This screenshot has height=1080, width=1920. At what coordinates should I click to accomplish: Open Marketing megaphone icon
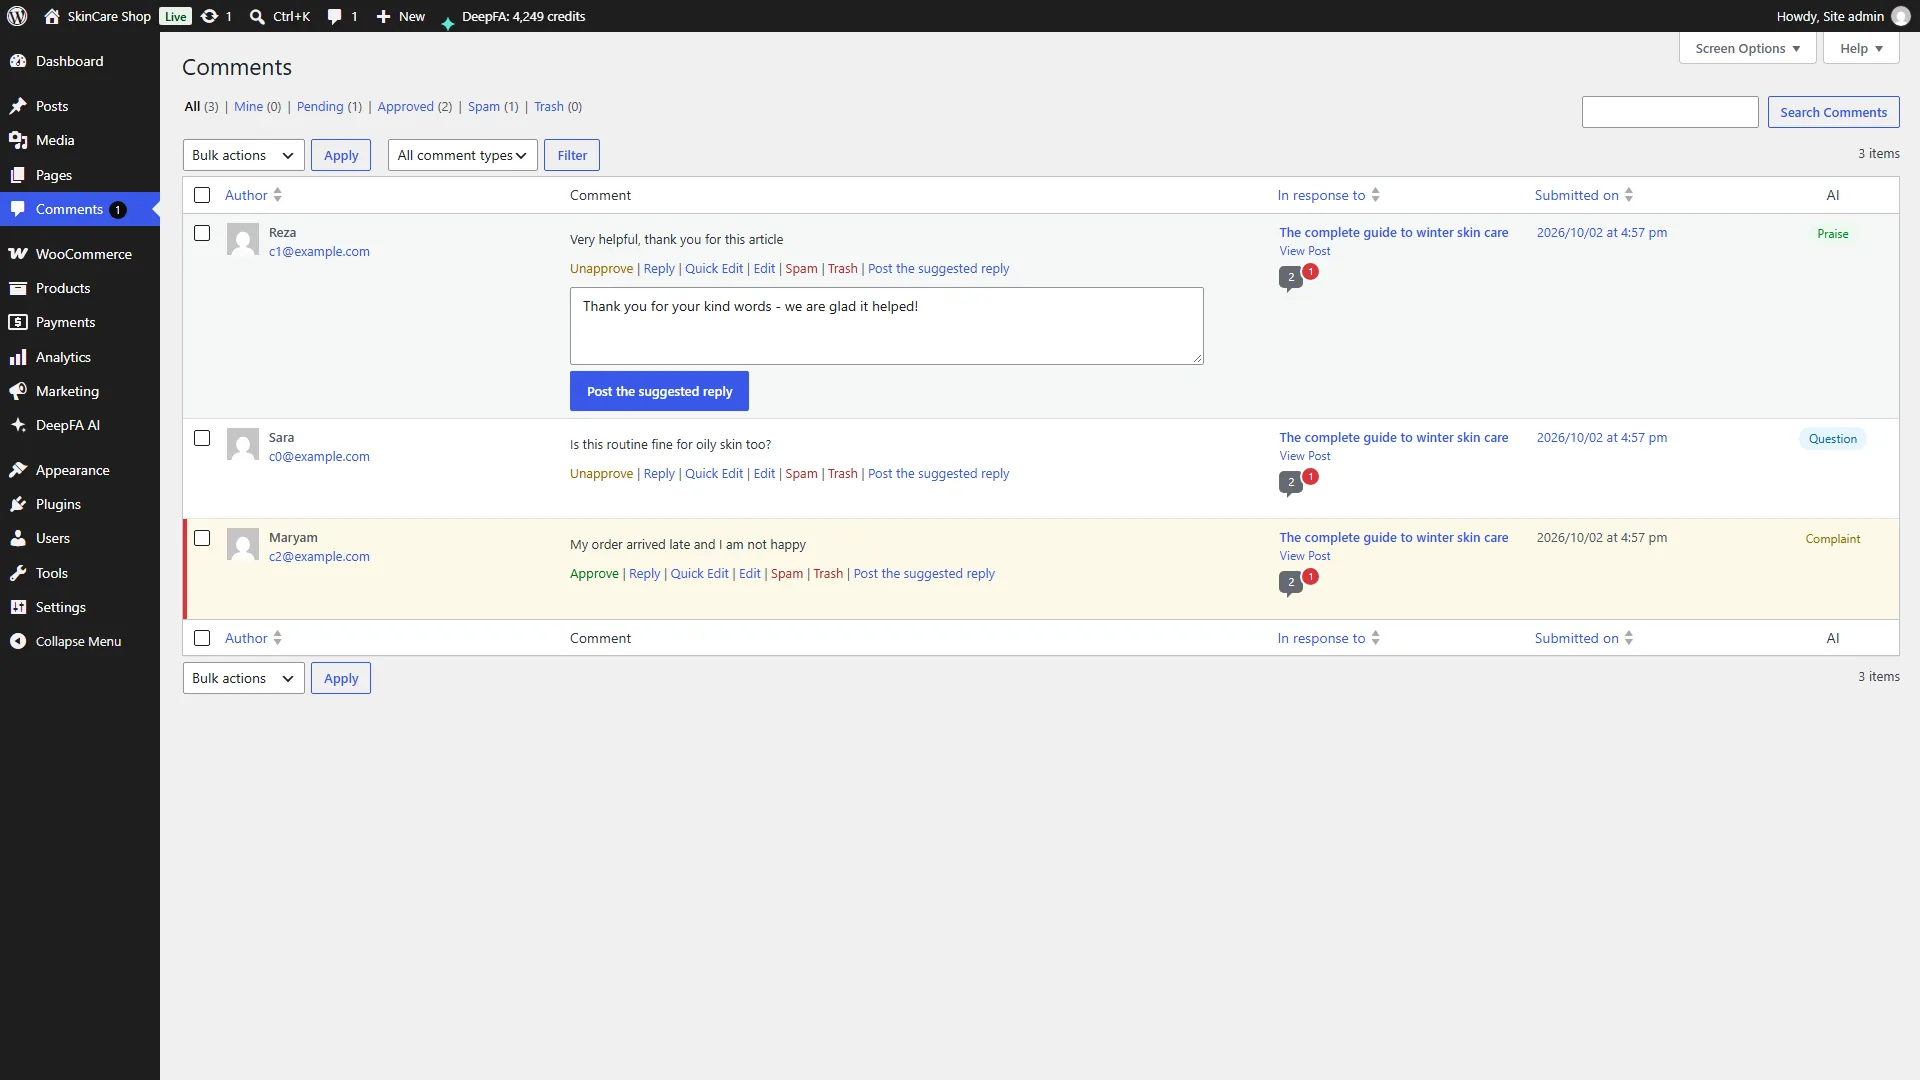[18, 391]
